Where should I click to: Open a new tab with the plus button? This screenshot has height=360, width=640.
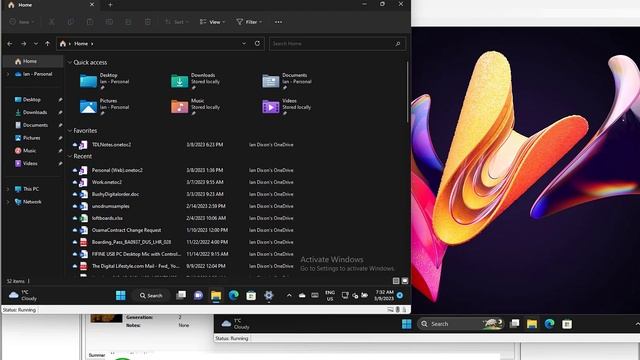110,5
